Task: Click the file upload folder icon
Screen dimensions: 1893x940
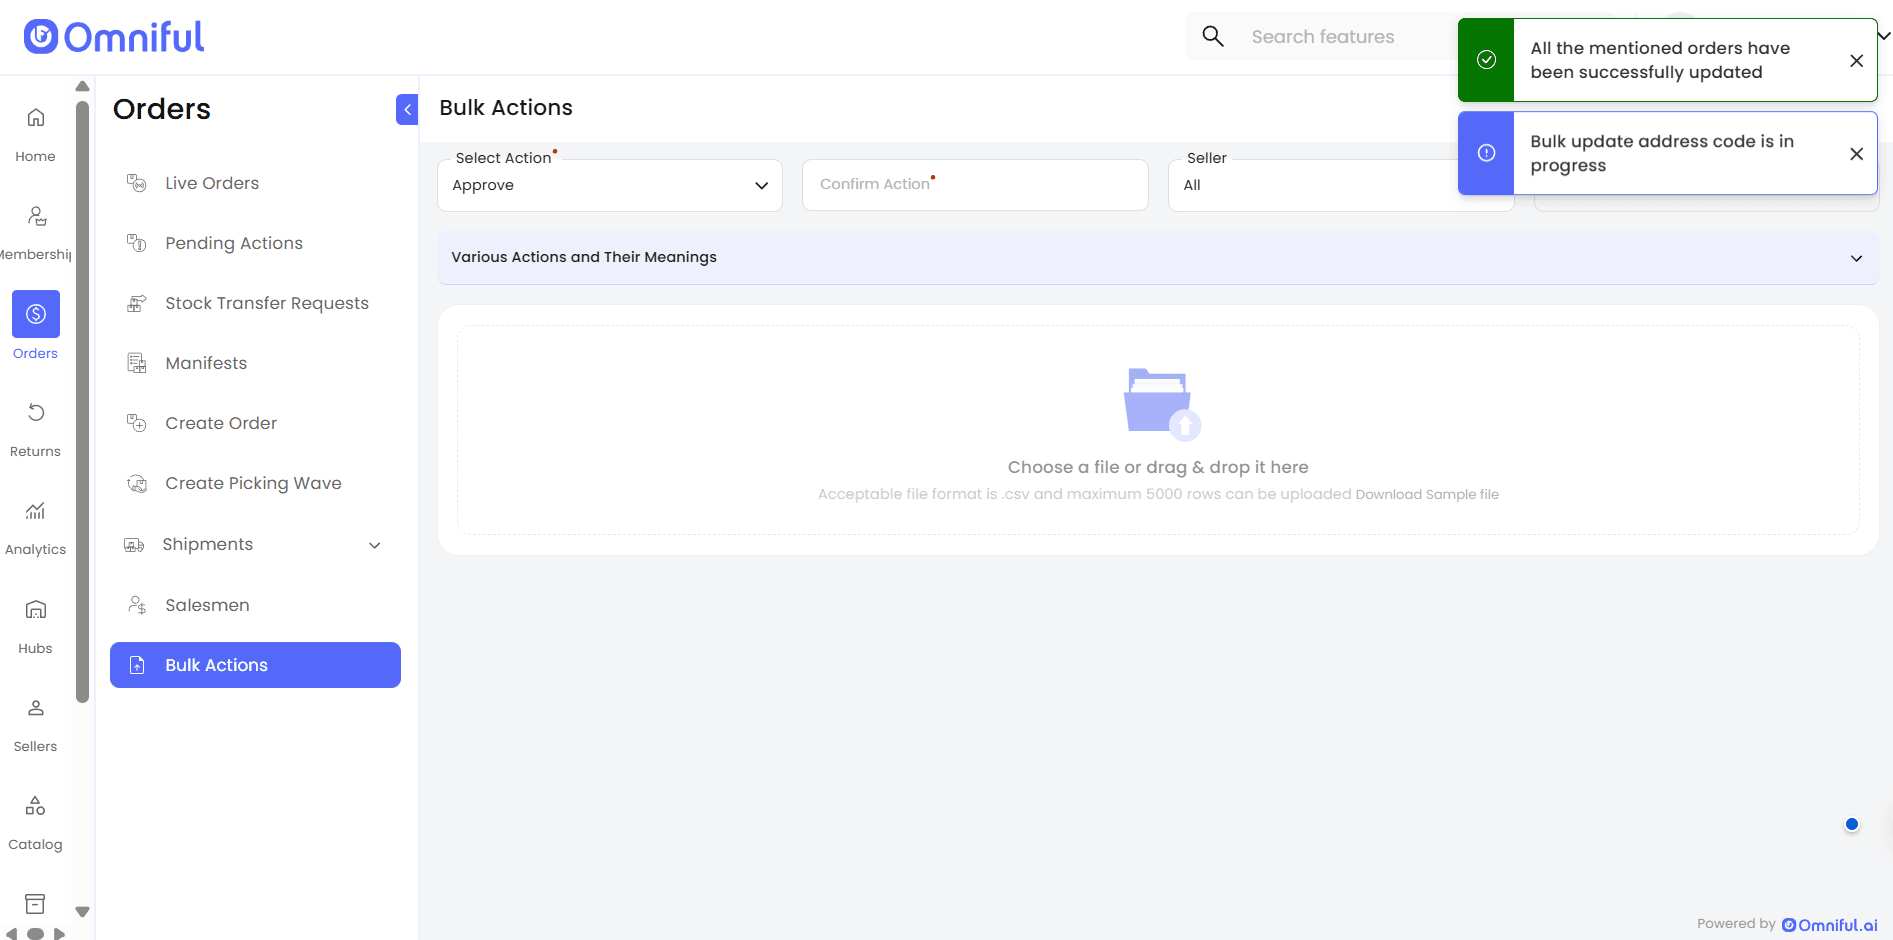Action: click(1159, 403)
